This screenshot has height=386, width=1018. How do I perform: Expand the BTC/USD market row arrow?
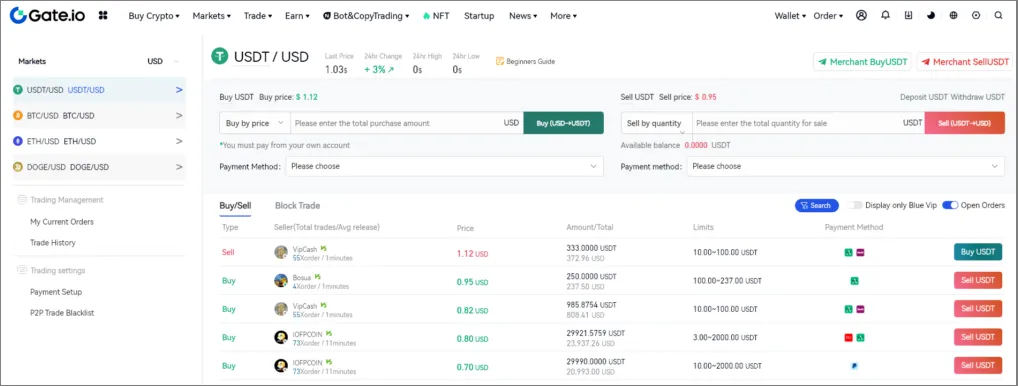click(179, 115)
